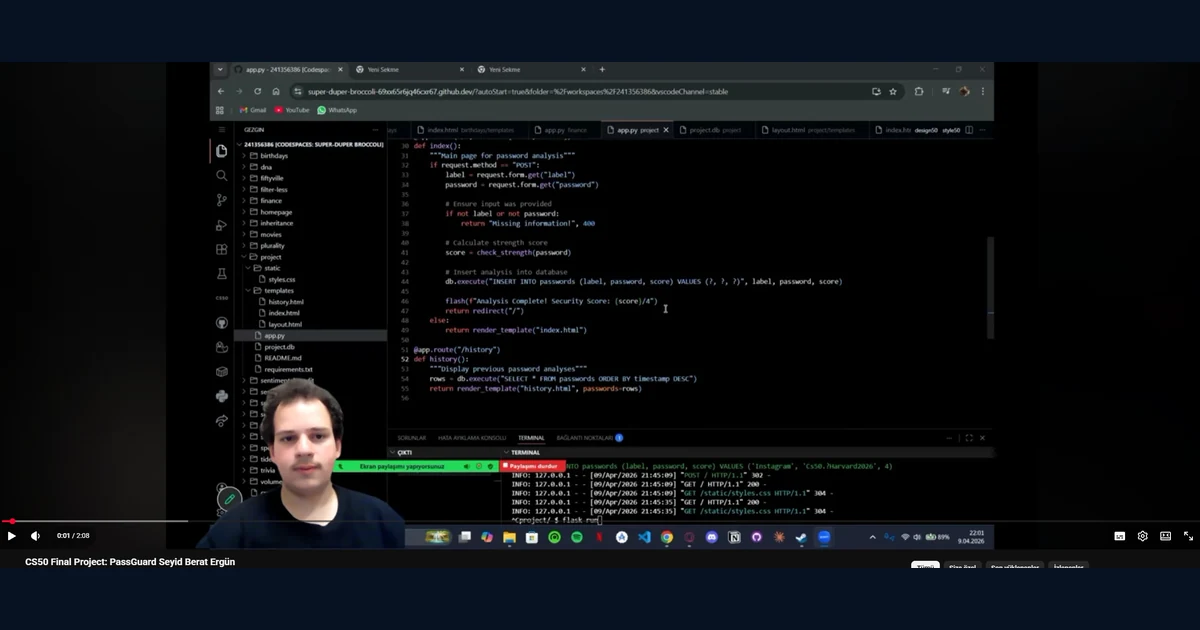Open the YouTube bookmark
Image resolution: width=1200 pixels, height=630 pixels.
(x=292, y=110)
